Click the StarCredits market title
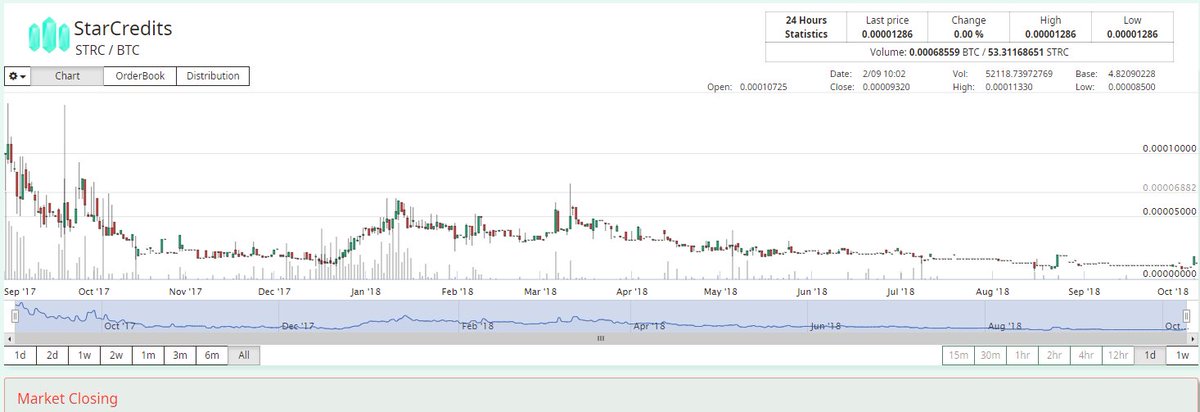Screen dimensions: 1200x412 pos(122,27)
